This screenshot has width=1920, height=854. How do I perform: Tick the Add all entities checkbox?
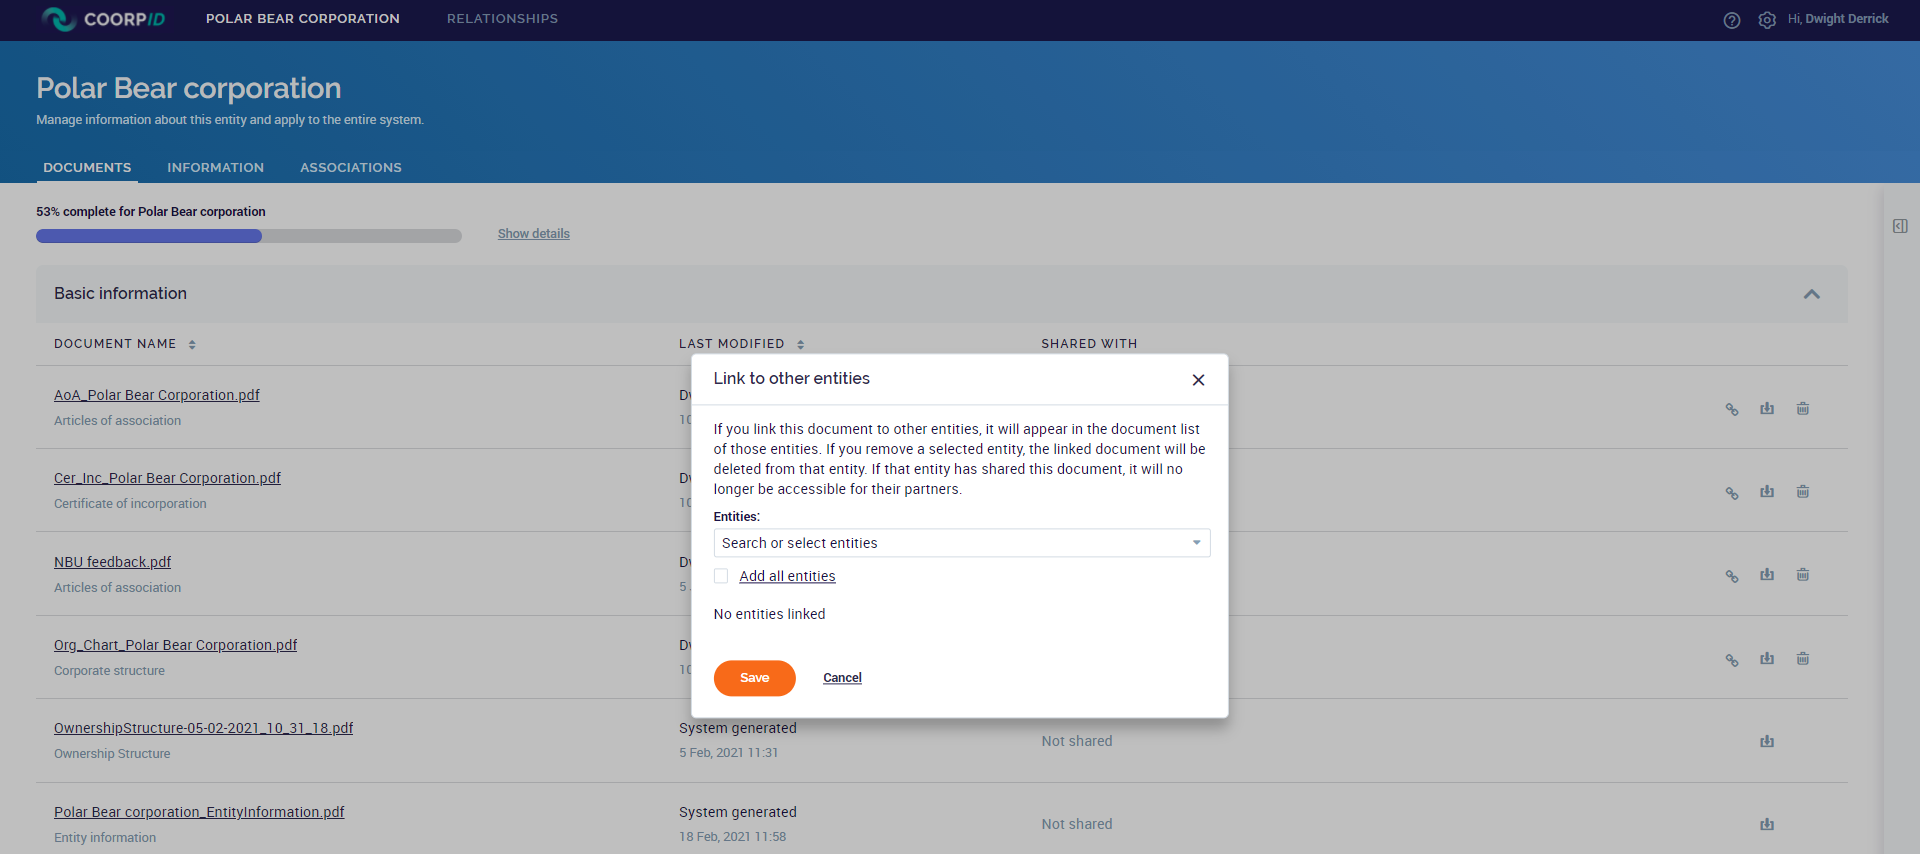(x=721, y=576)
